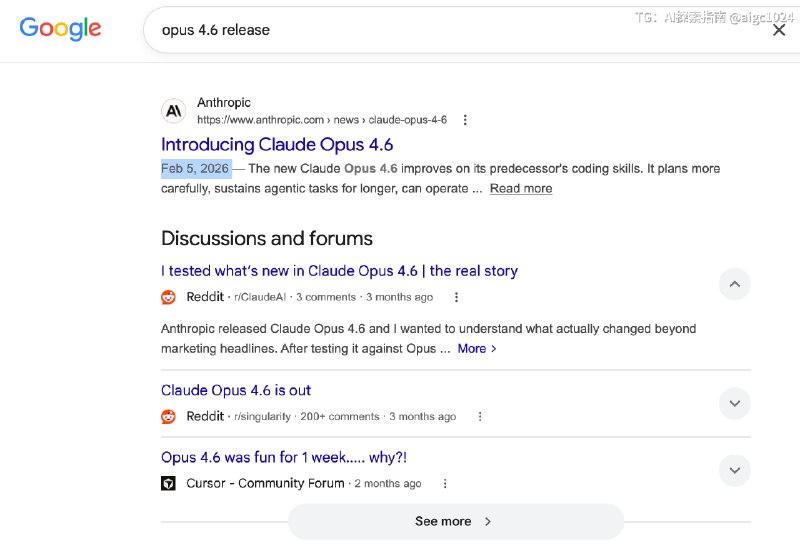Screen dimensions: 800x560
Task: Open 'Opus 4.6 was fun for 1 week' thread
Action: pyautogui.click(x=284, y=457)
